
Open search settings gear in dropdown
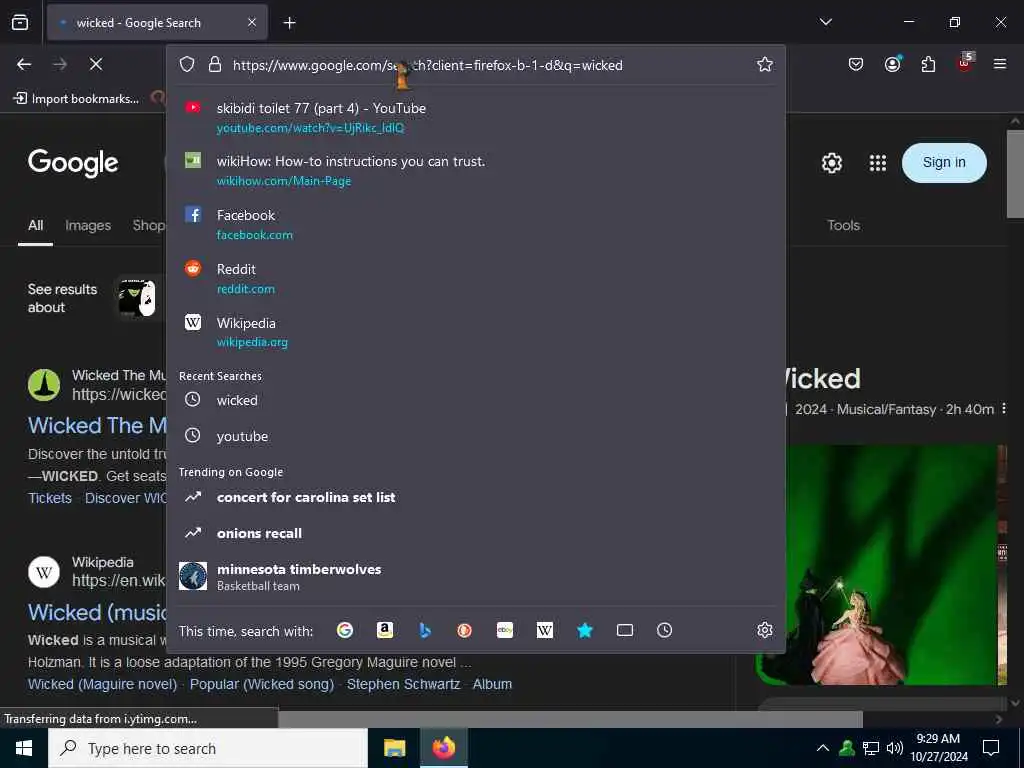[x=765, y=630]
